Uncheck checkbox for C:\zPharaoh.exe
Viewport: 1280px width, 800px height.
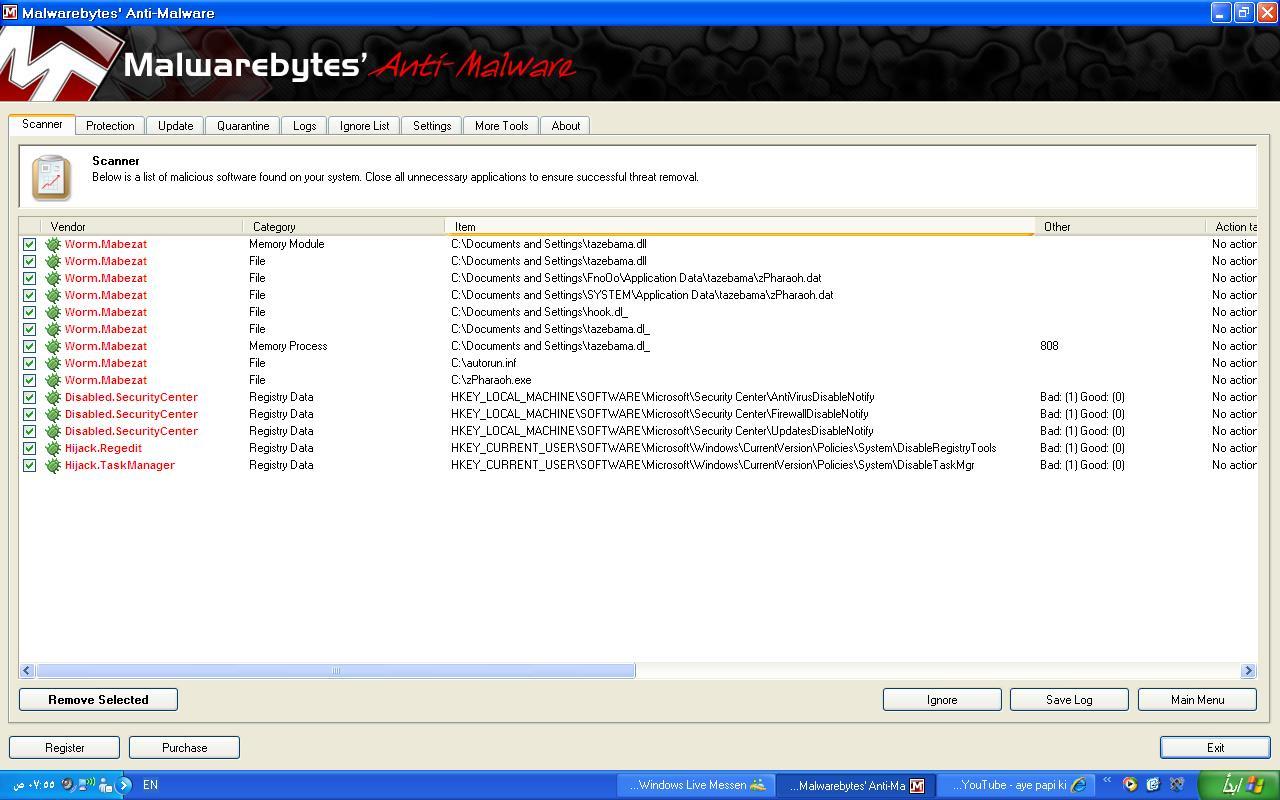[x=29, y=380]
